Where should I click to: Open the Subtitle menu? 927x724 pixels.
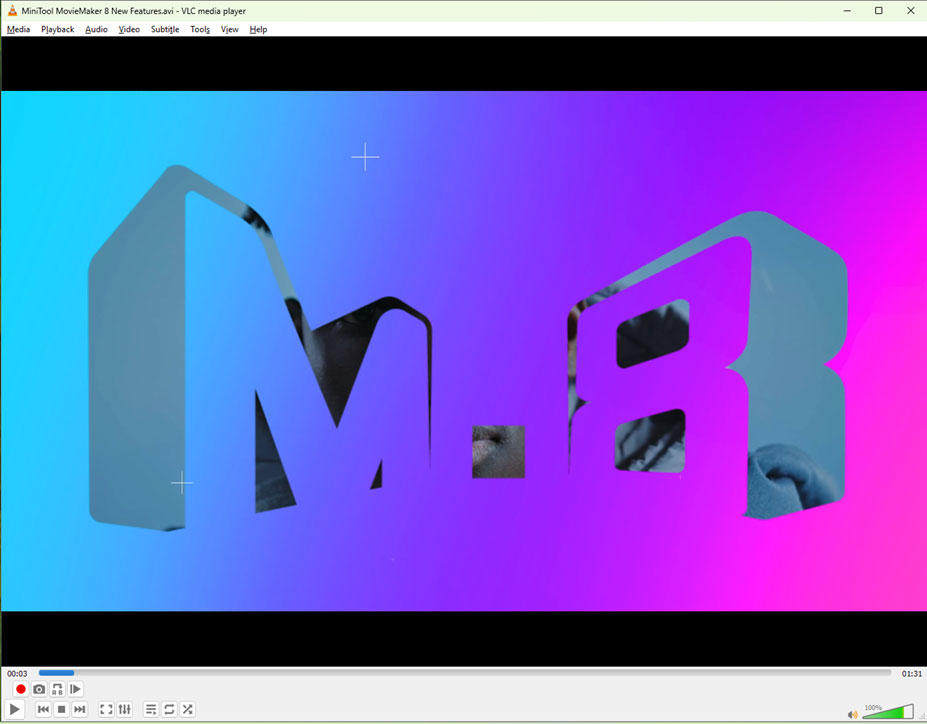(x=165, y=29)
